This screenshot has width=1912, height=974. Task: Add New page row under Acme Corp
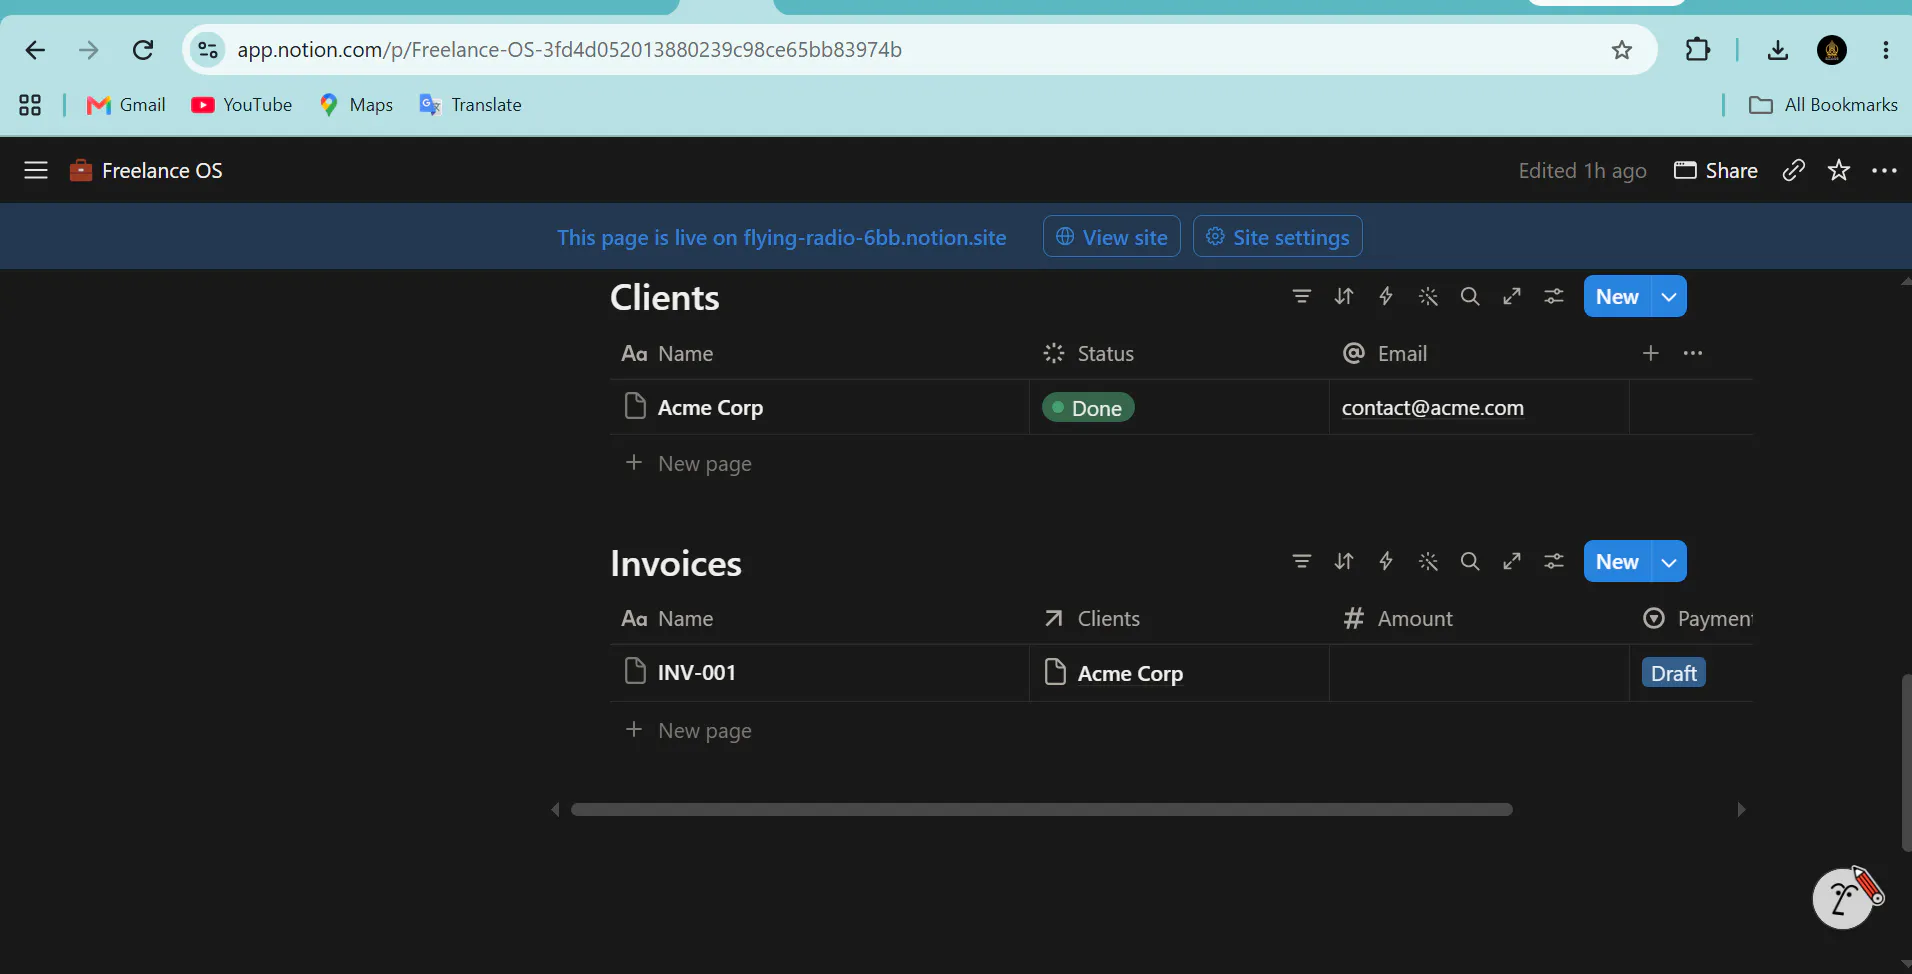pyautogui.click(x=688, y=463)
